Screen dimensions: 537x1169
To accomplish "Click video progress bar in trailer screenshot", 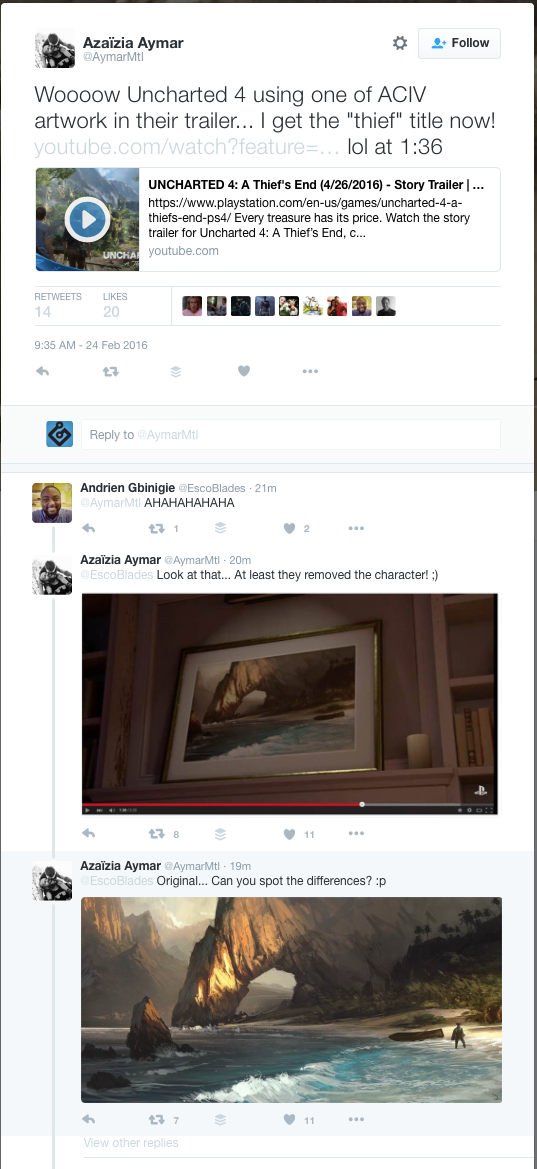I will (289, 804).
